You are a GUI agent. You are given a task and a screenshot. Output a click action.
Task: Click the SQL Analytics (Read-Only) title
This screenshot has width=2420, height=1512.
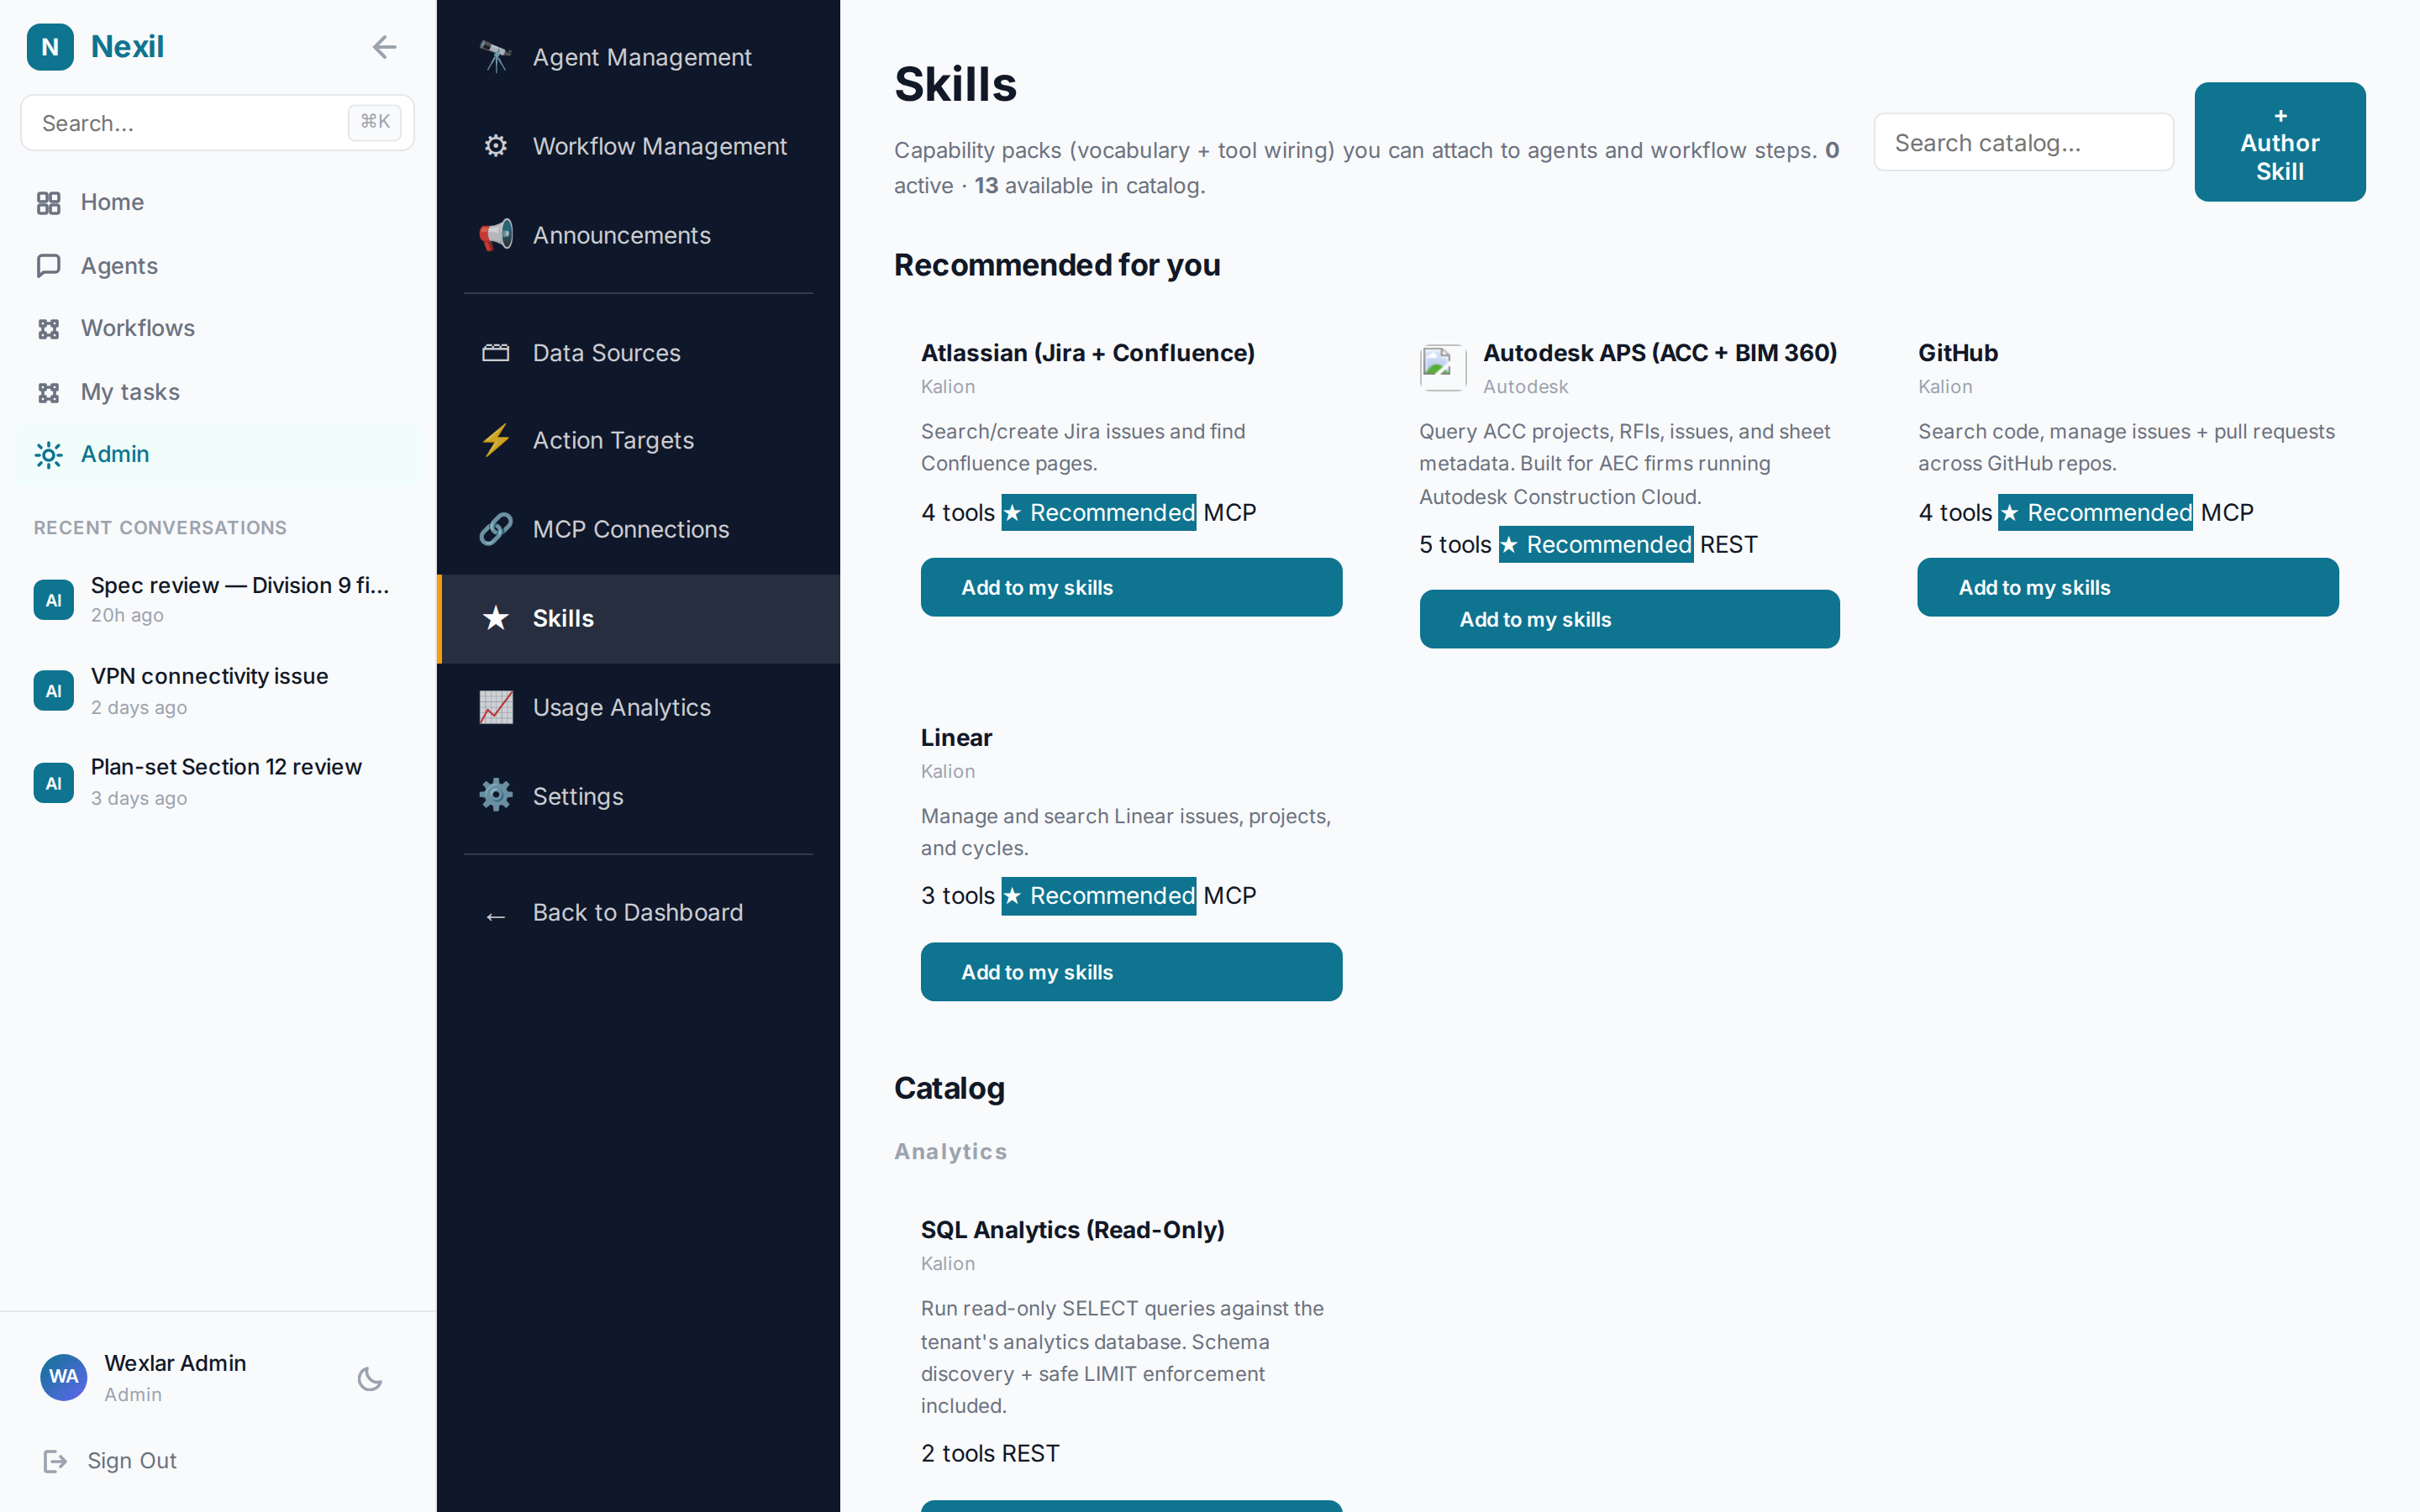pos(1072,1230)
